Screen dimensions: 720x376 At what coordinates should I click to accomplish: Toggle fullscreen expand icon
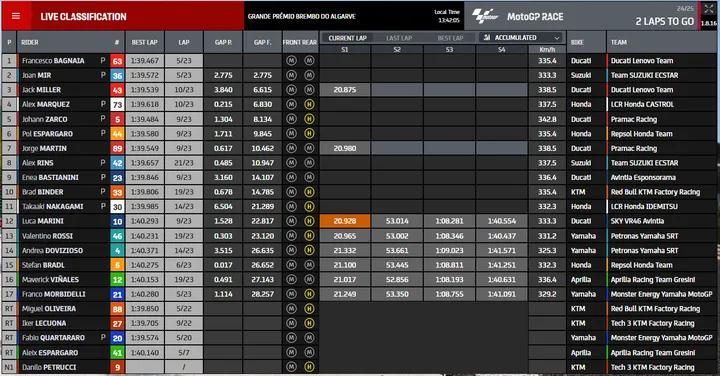click(709, 9)
